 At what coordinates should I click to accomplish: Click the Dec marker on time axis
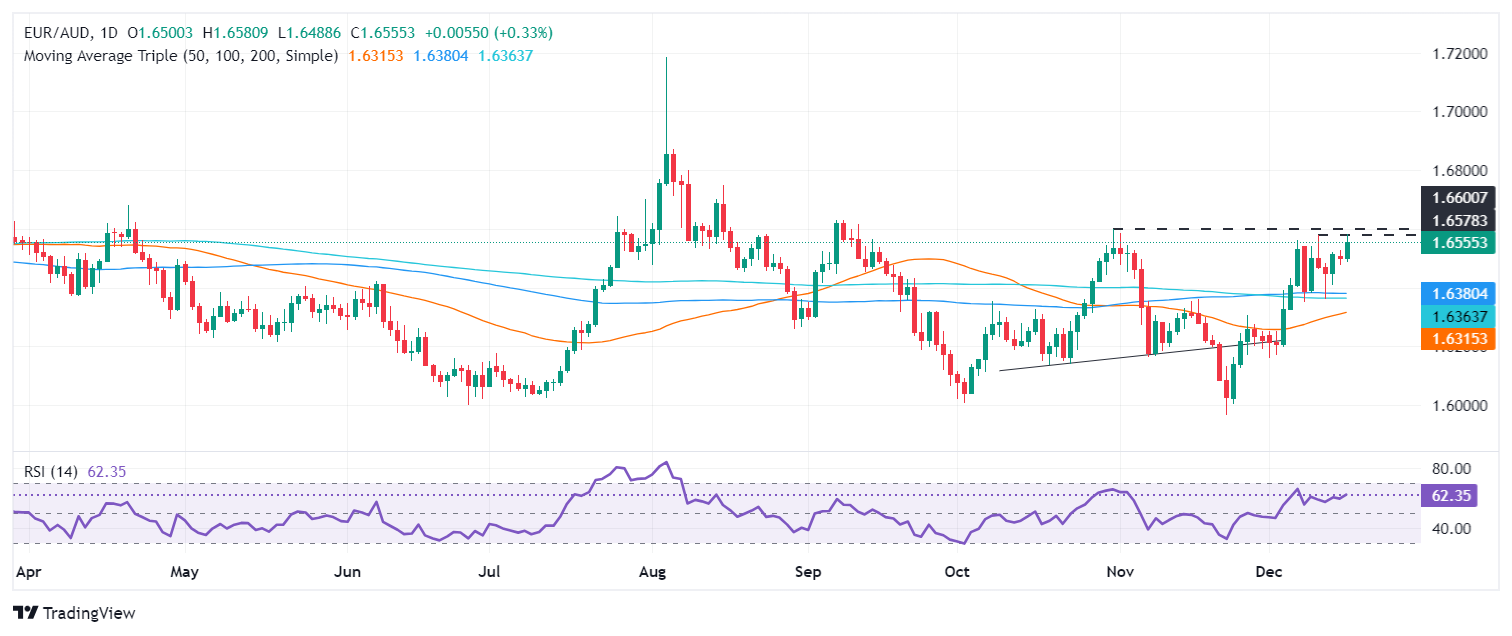(1269, 573)
